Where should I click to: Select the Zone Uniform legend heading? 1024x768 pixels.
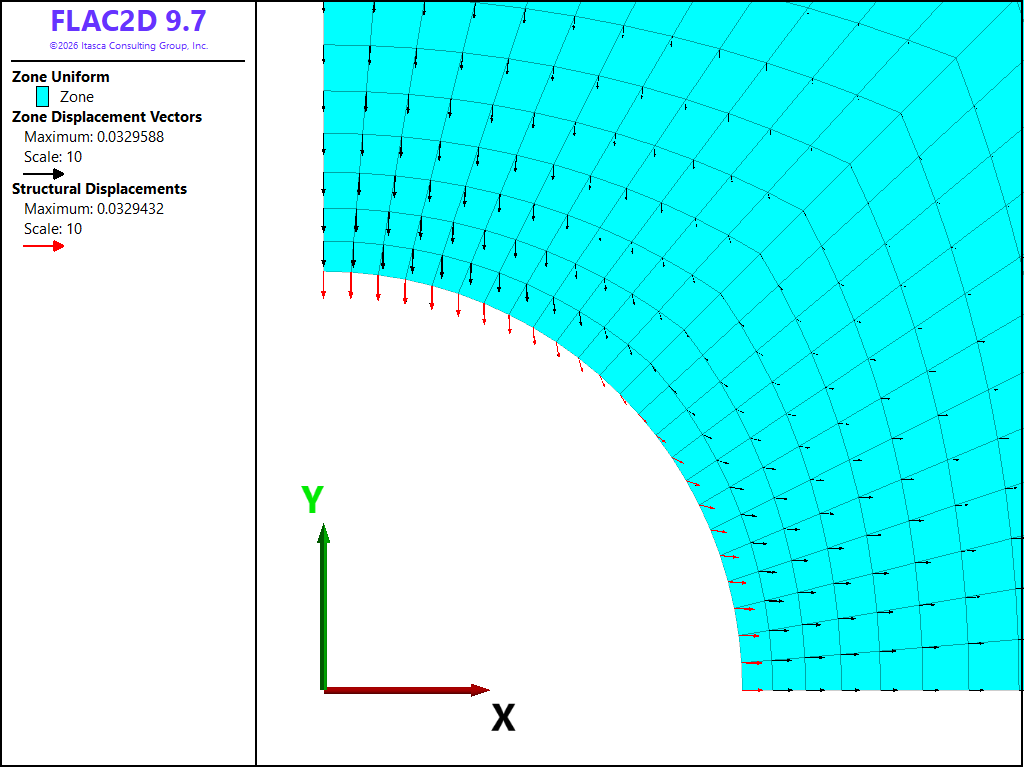coord(61,76)
